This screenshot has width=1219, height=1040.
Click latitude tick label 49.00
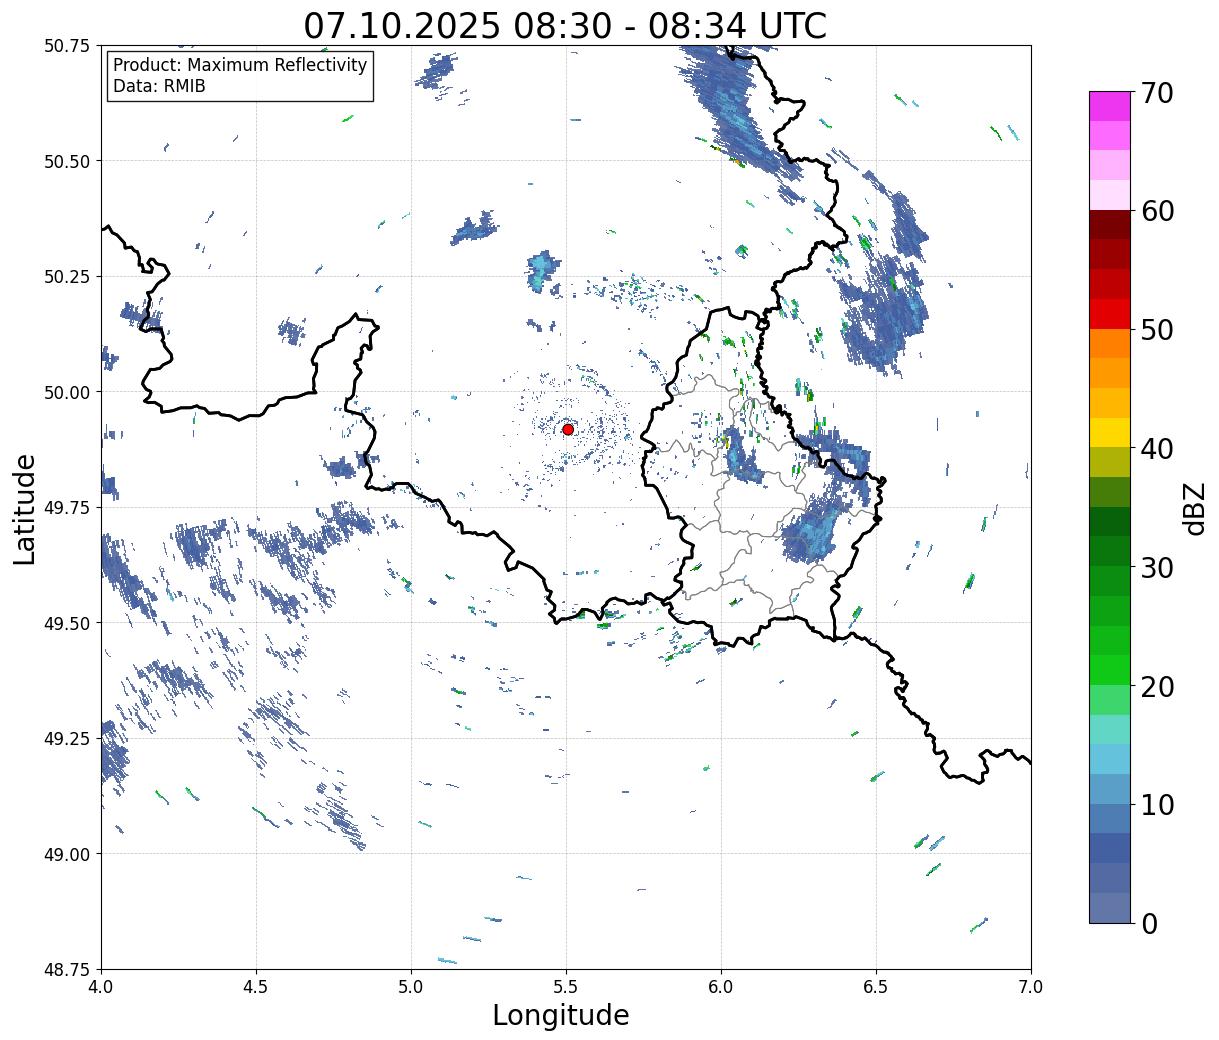point(68,854)
